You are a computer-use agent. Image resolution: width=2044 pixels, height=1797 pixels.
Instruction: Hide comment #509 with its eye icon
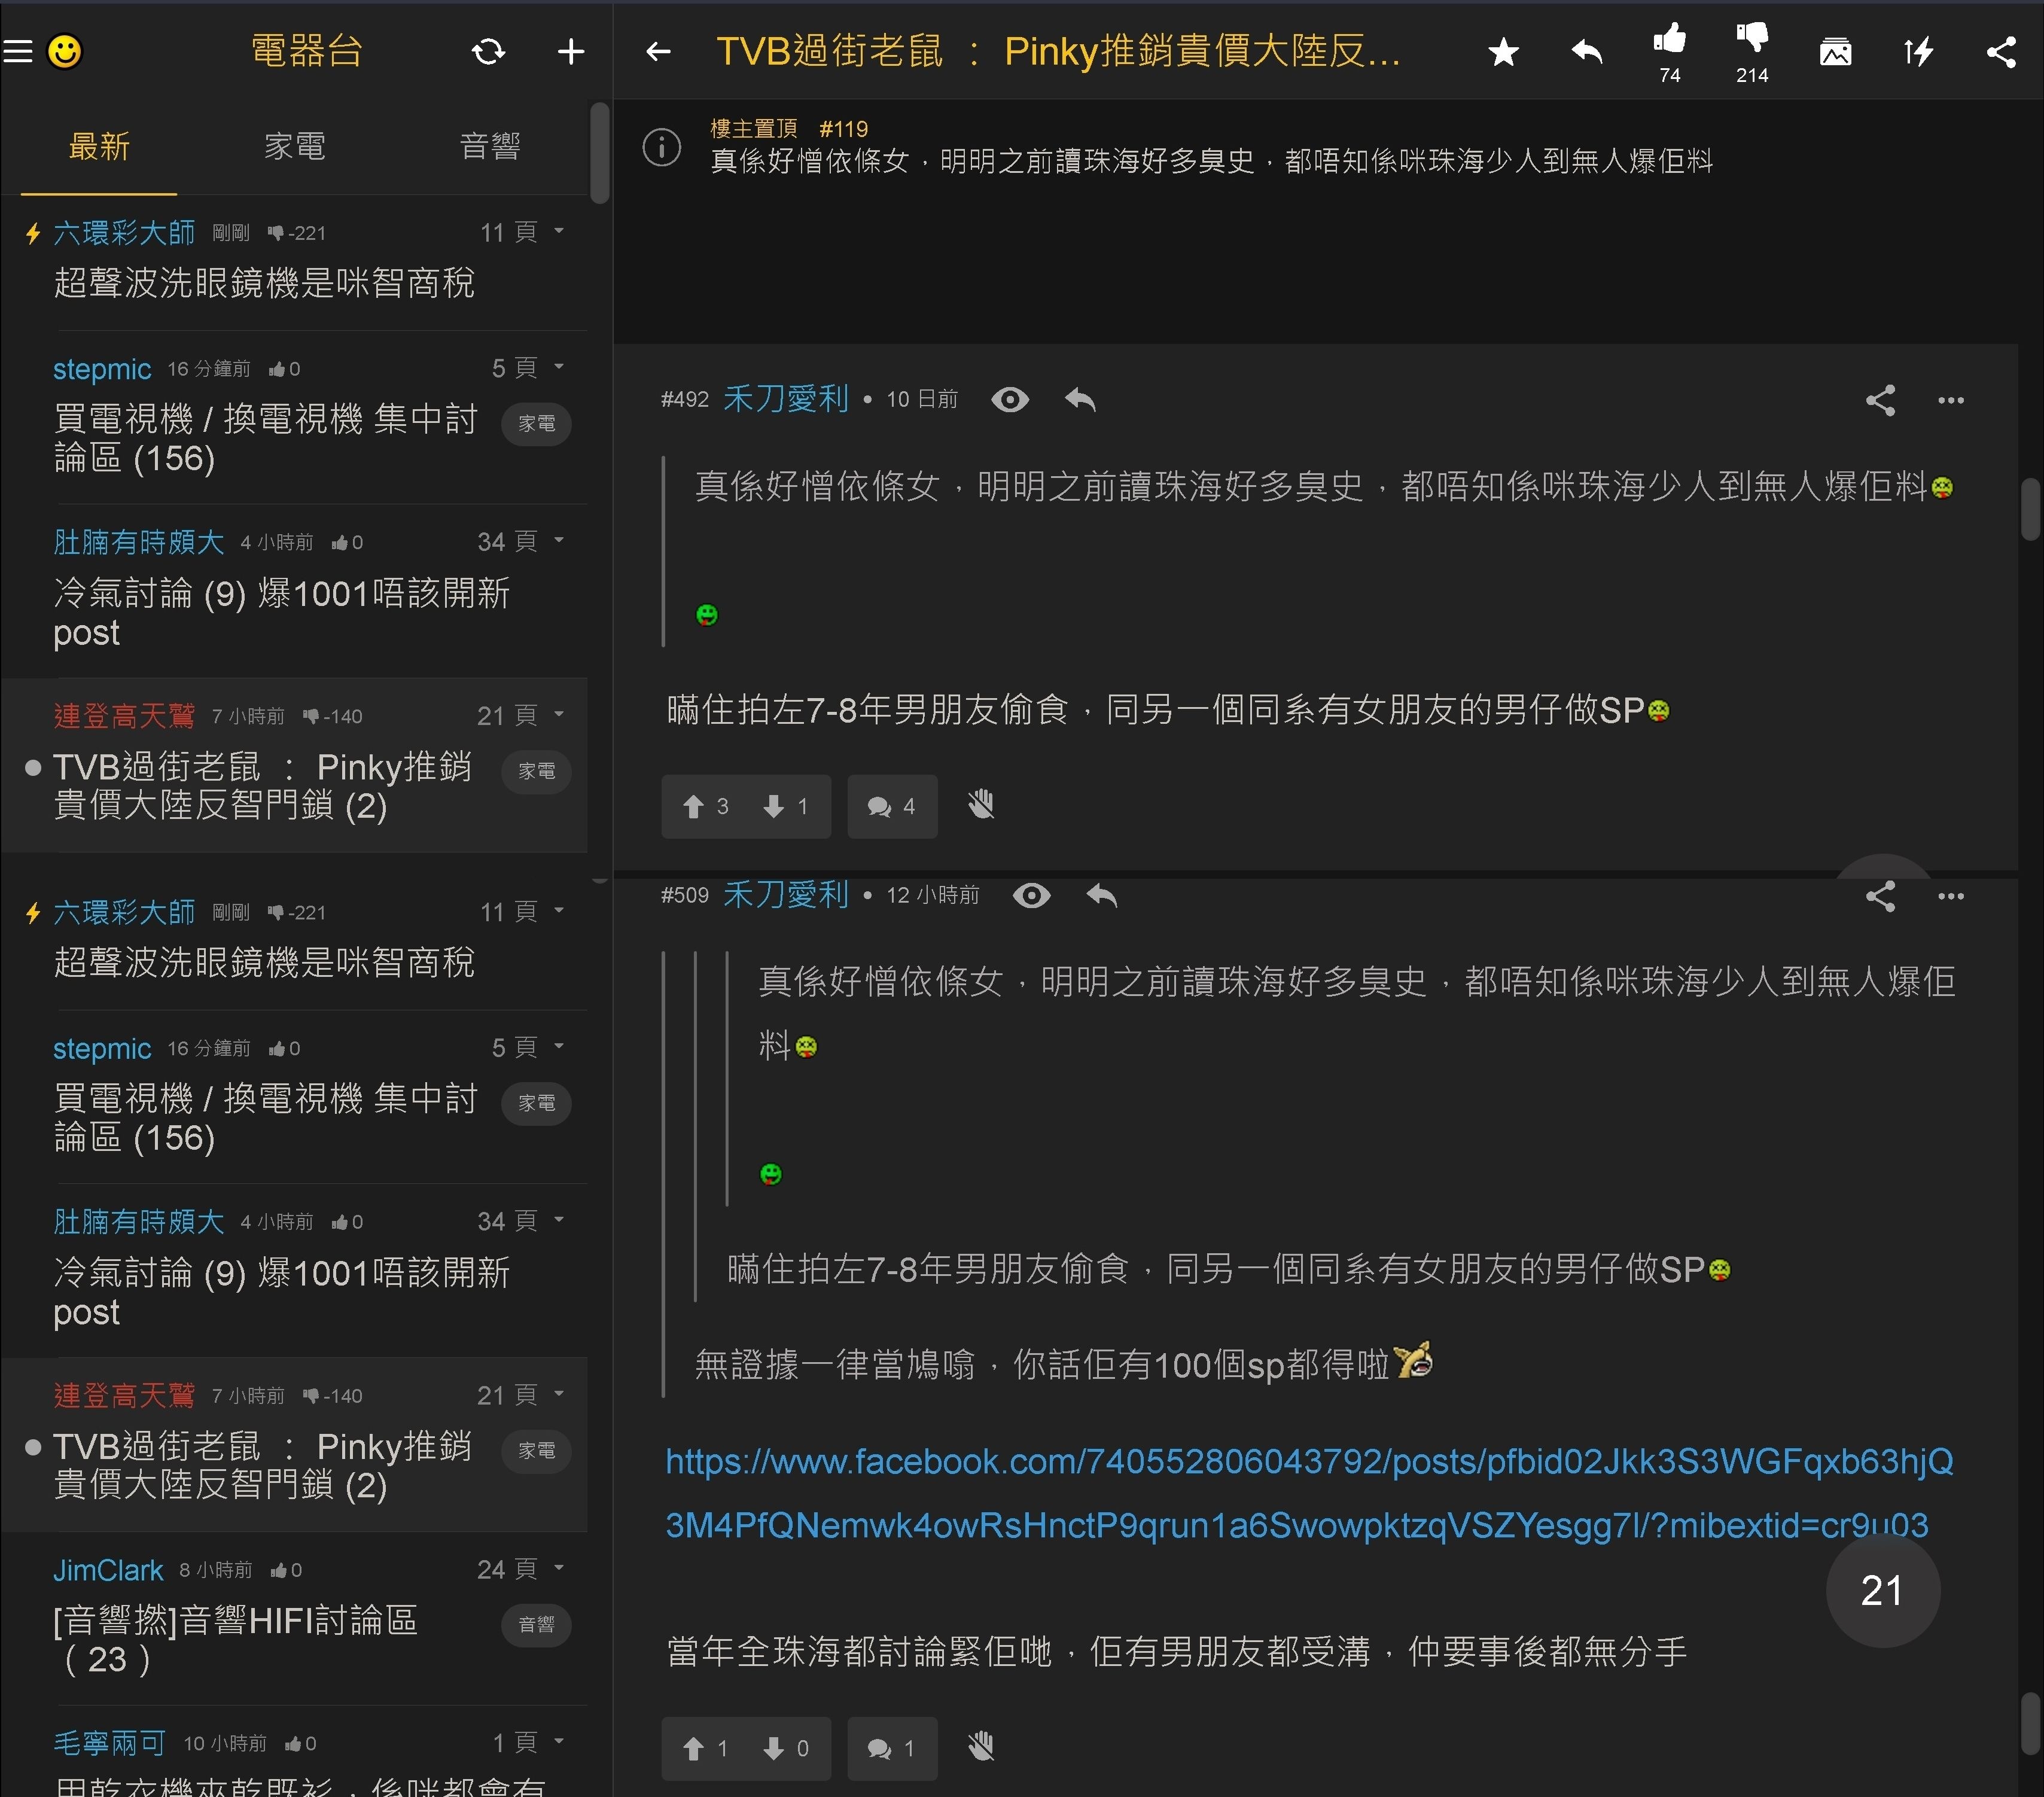click(1032, 895)
